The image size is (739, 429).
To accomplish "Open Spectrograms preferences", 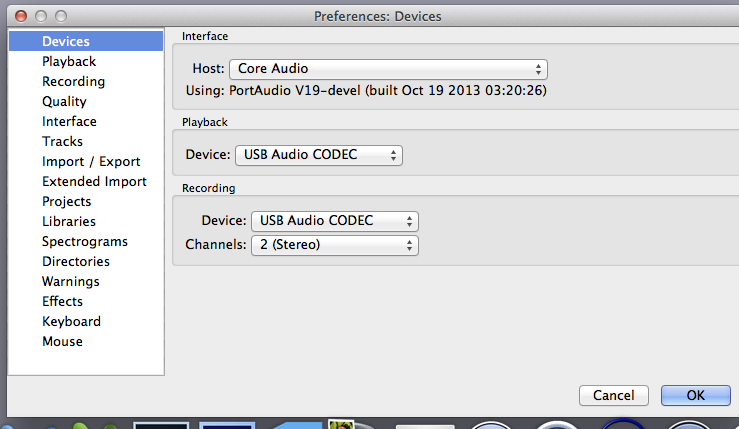I will tap(85, 241).
